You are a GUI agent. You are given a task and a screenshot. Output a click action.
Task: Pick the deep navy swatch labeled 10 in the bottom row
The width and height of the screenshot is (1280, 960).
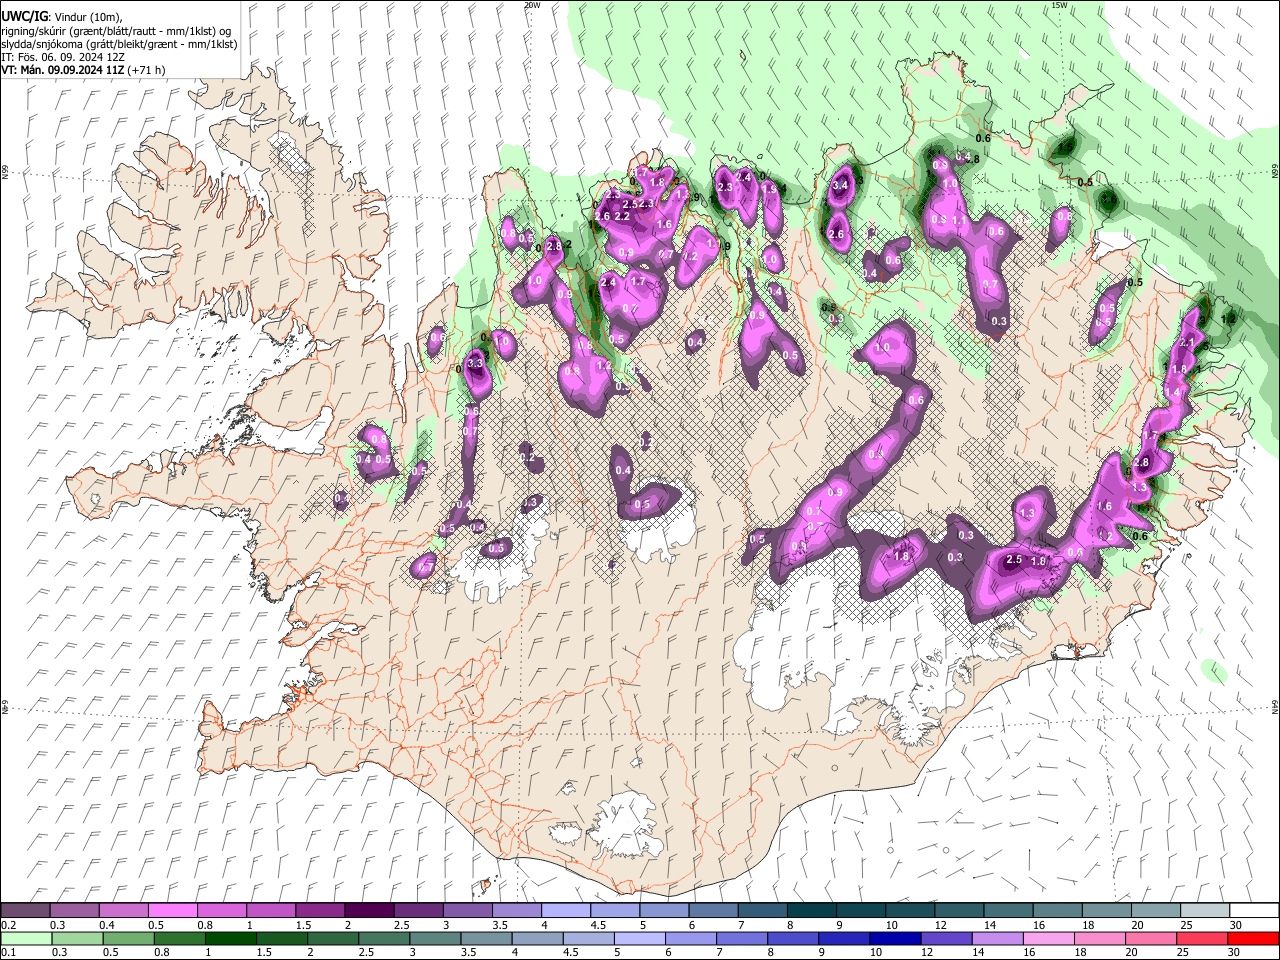click(x=894, y=938)
